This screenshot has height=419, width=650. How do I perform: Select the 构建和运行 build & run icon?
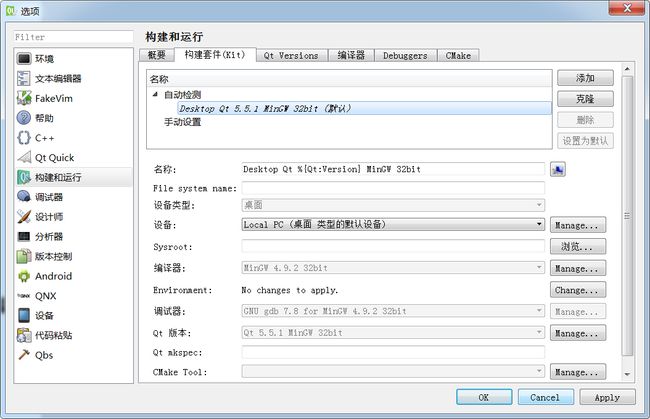pyautogui.click(x=24, y=177)
